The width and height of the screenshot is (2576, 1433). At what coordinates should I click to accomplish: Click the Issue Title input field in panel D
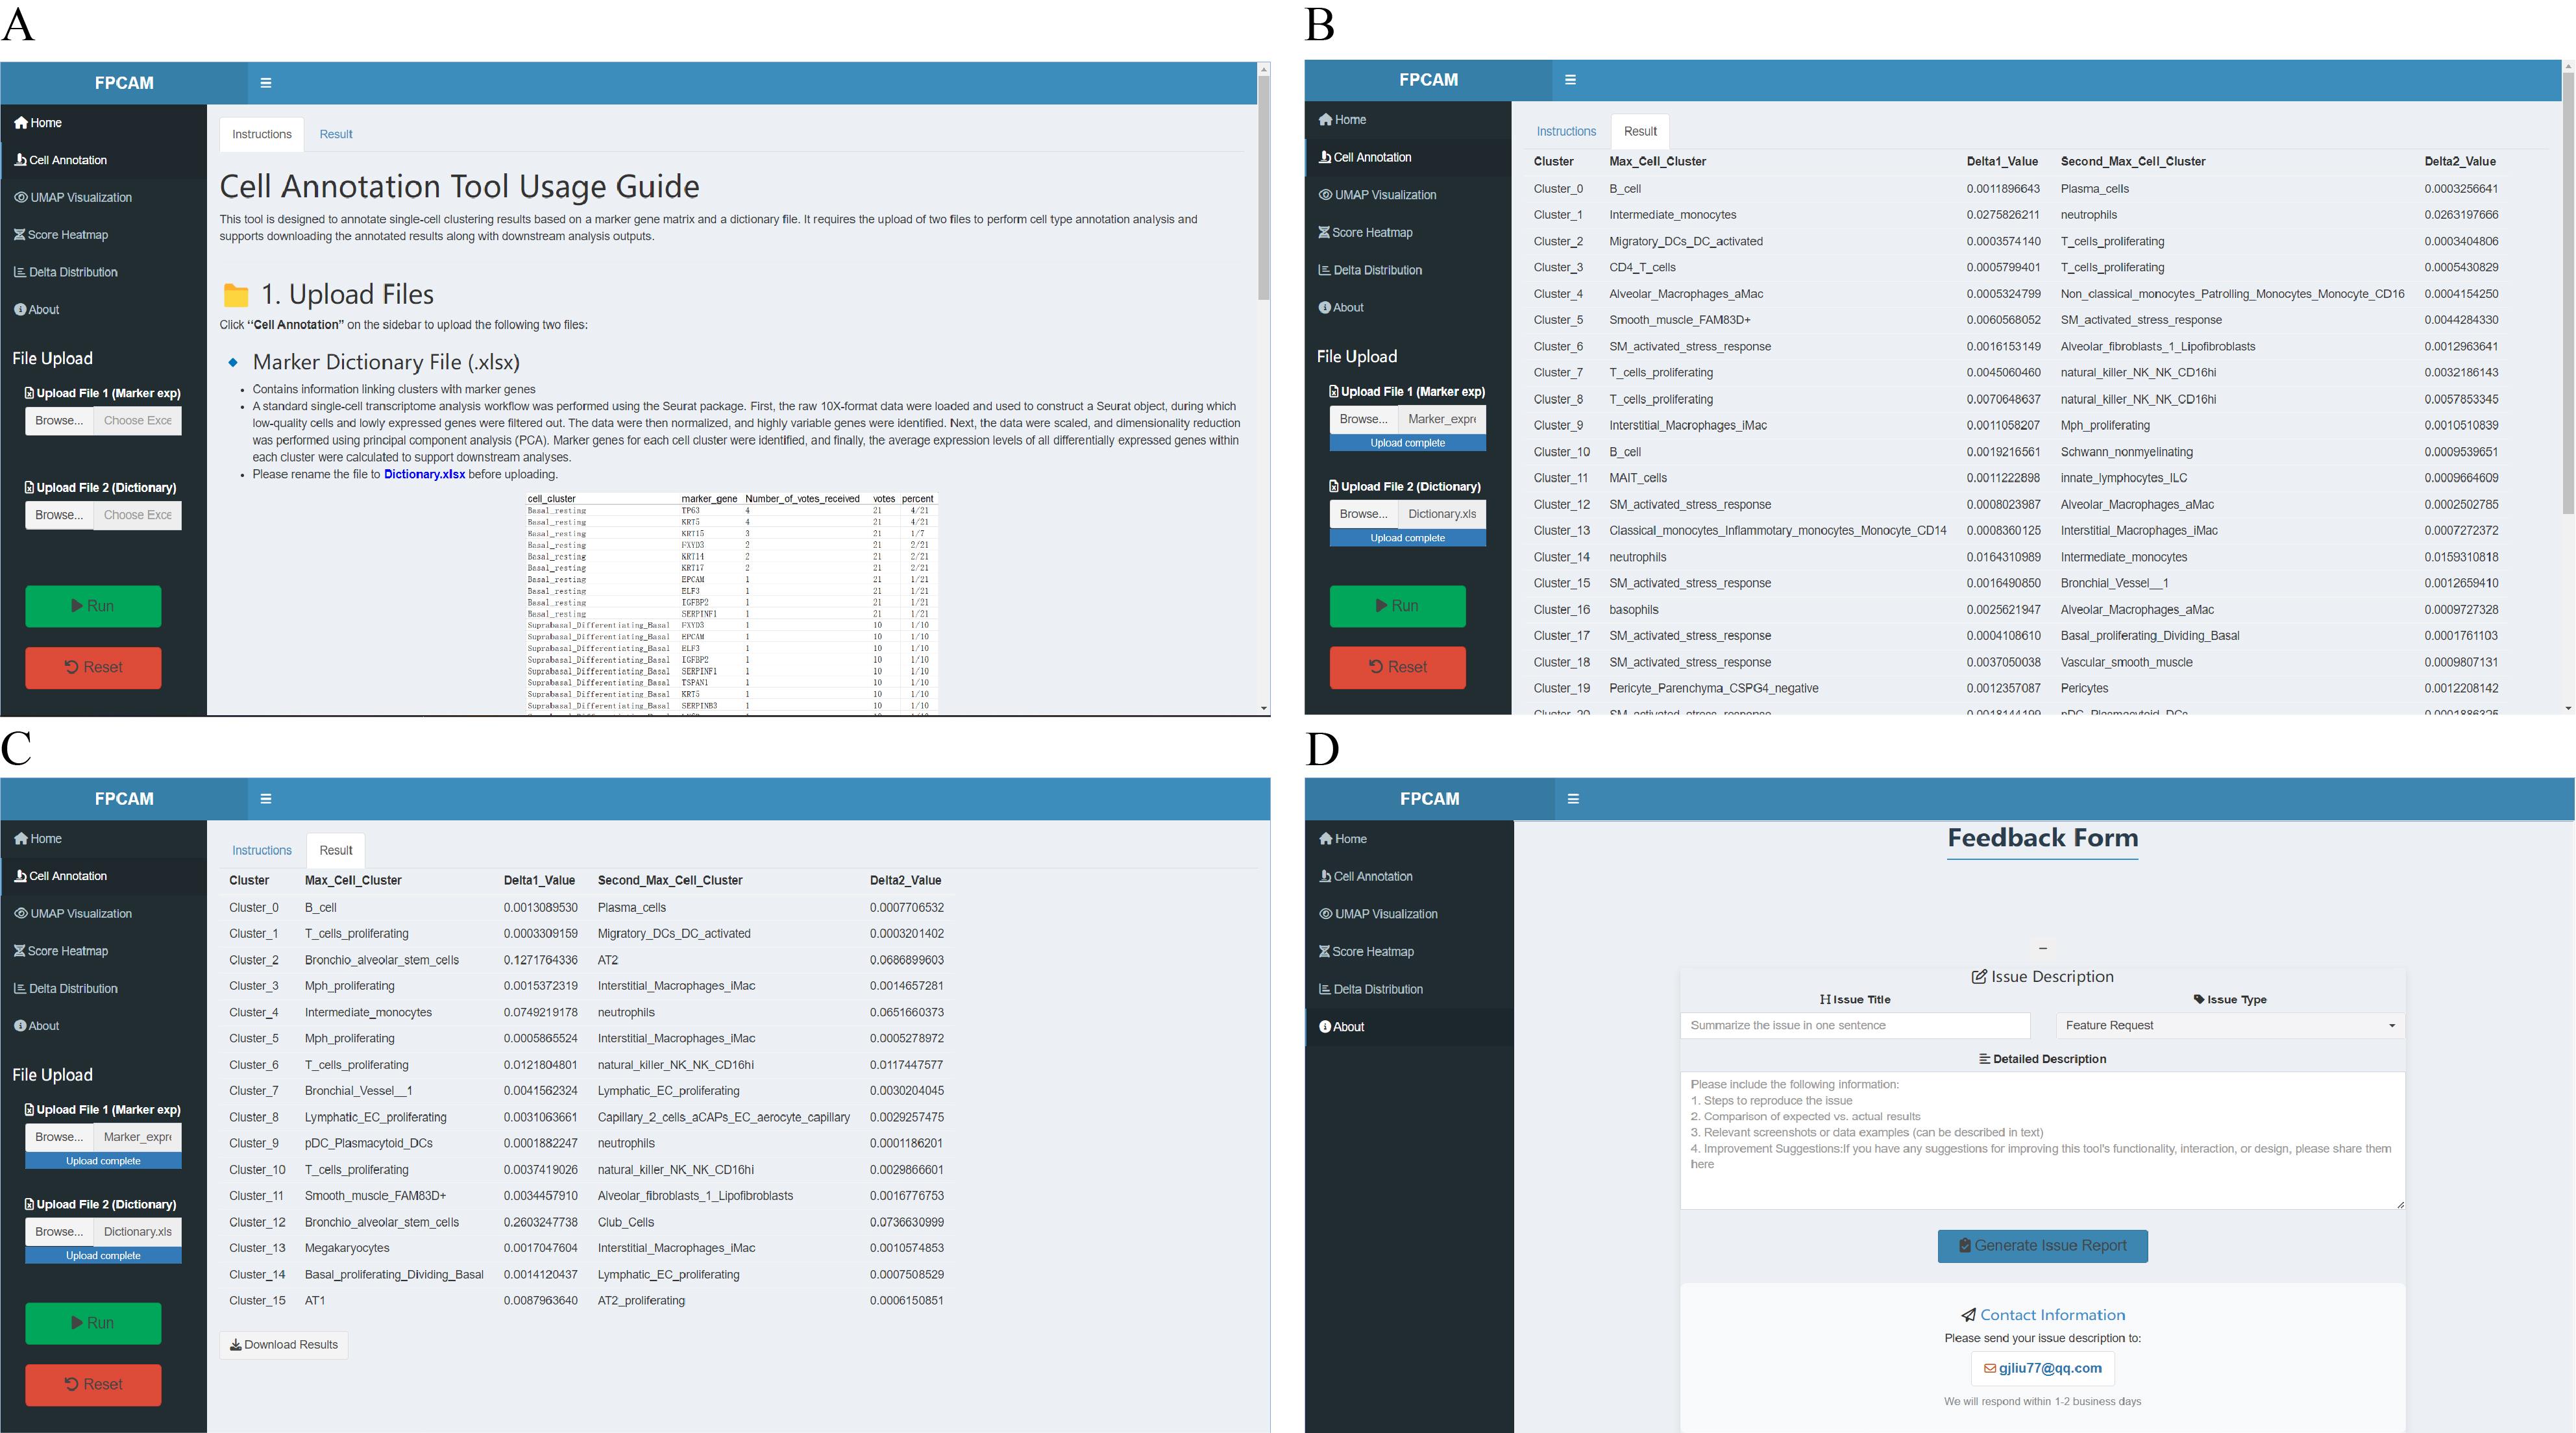point(1855,1026)
